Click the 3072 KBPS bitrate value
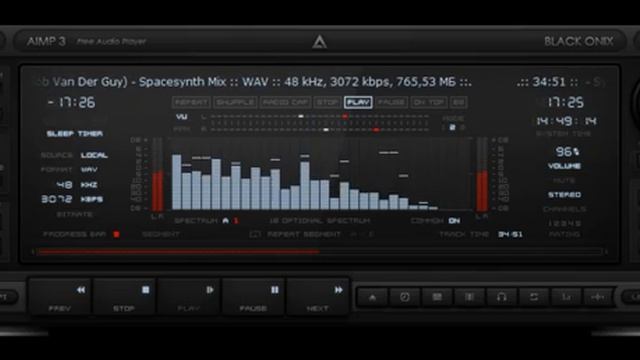This screenshot has height=360, width=640. tap(72, 199)
